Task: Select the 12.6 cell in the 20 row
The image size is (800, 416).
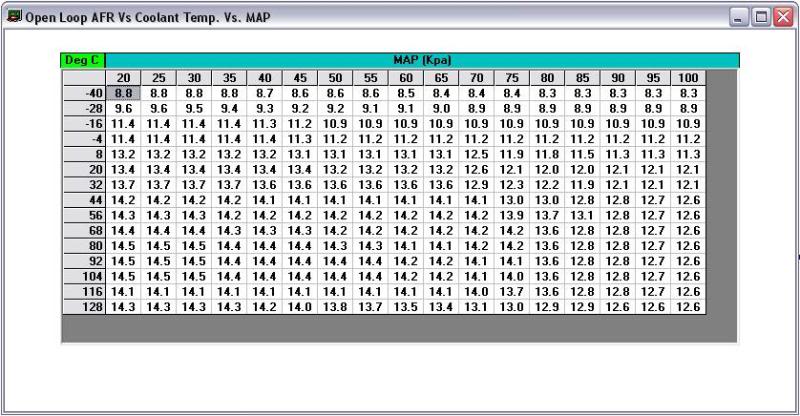Action: [x=477, y=169]
